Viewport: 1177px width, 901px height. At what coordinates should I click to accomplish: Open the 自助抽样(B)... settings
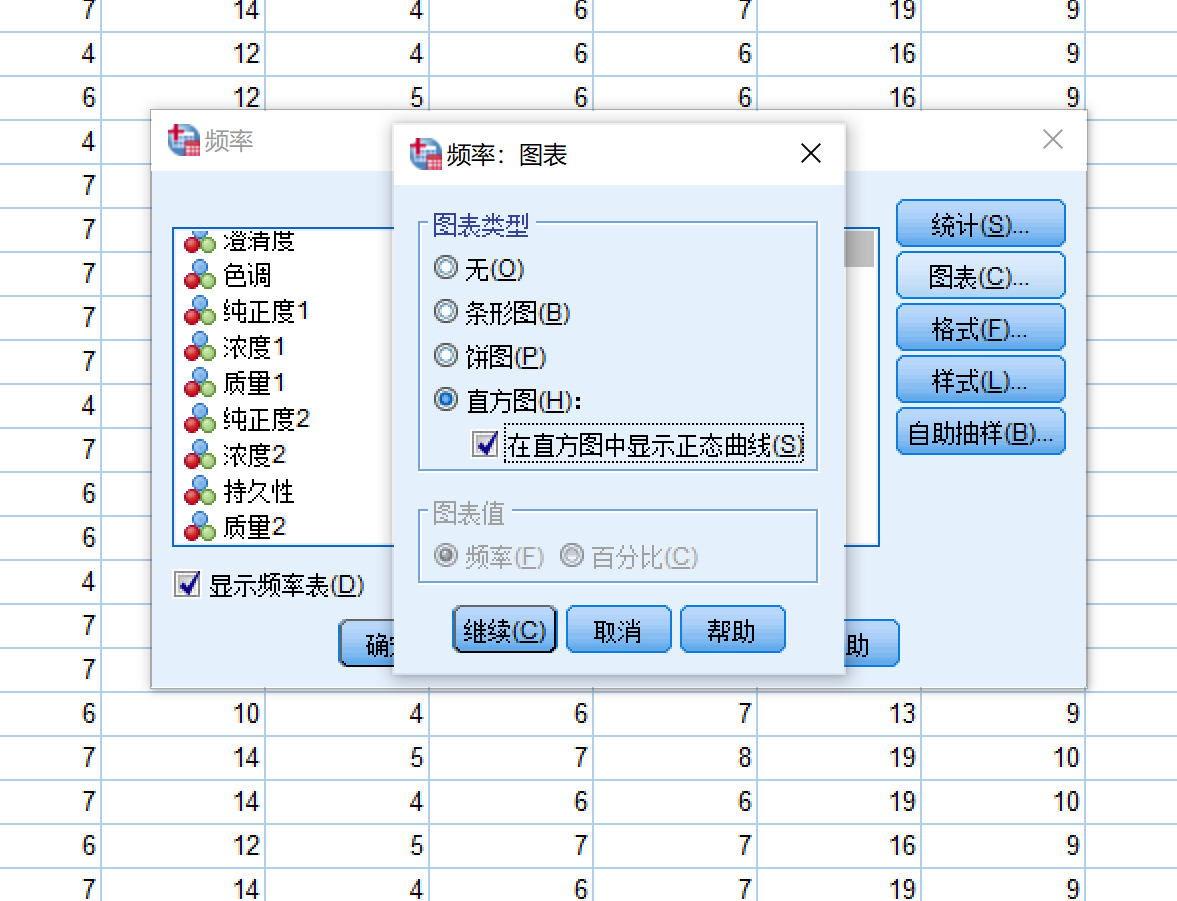(x=980, y=432)
